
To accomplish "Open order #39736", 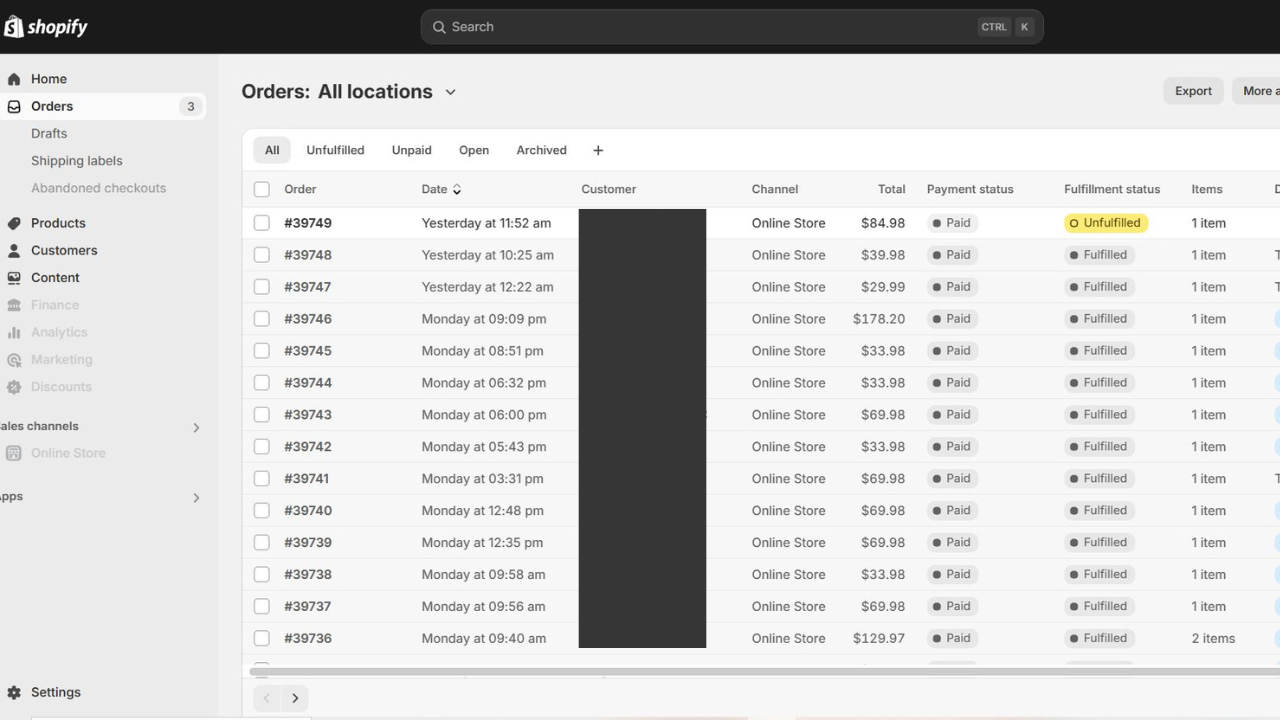I will [308, 638].
